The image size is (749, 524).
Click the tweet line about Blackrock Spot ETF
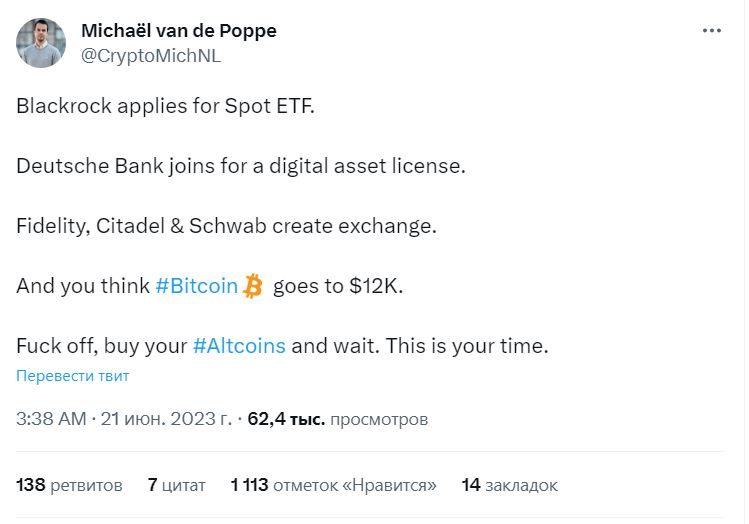165,106
